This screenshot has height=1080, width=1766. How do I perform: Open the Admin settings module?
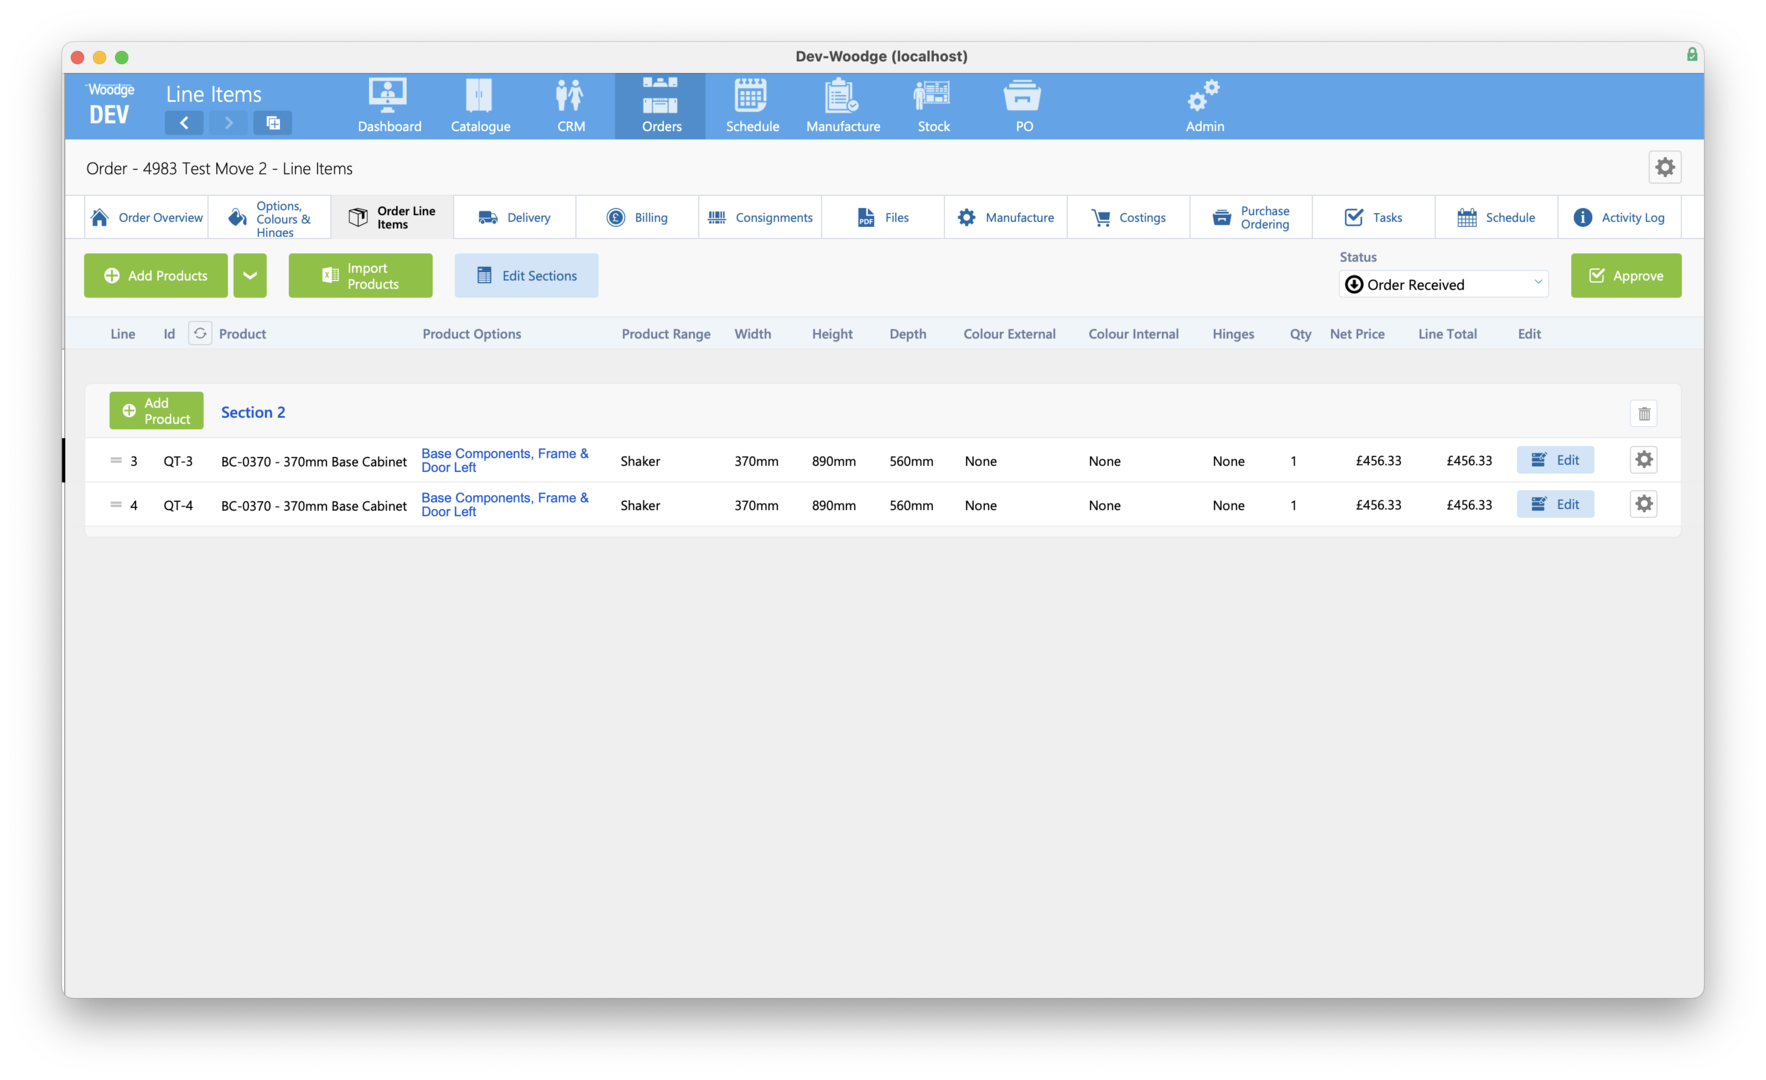[x=1205, y=106]
